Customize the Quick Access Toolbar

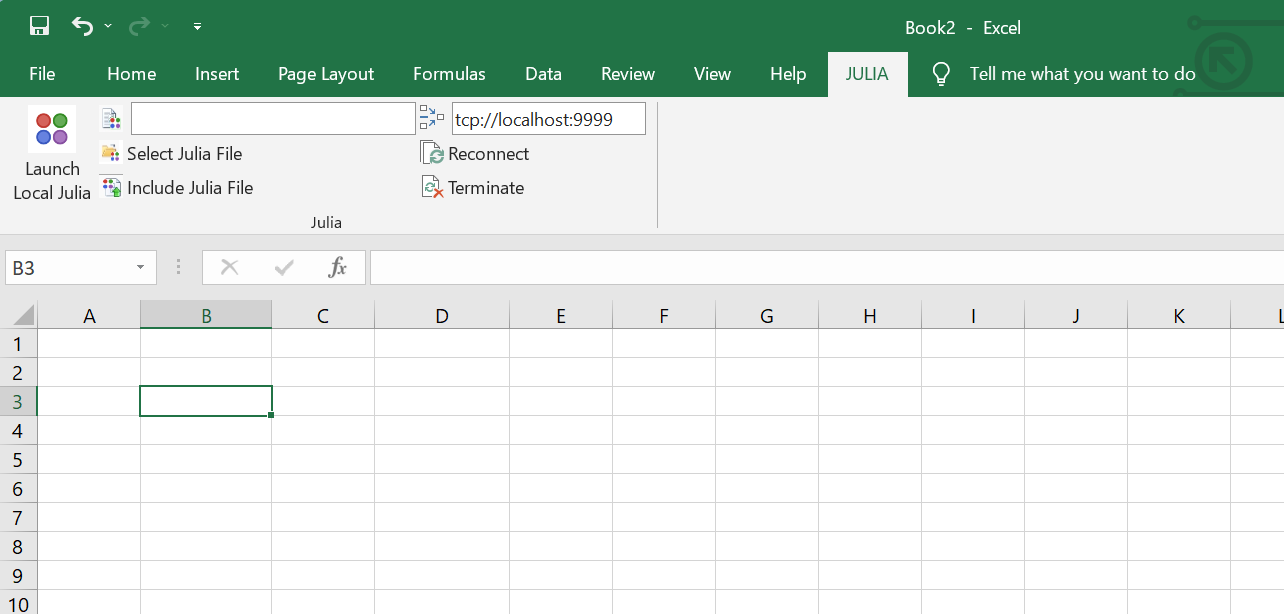click(197, 27)
